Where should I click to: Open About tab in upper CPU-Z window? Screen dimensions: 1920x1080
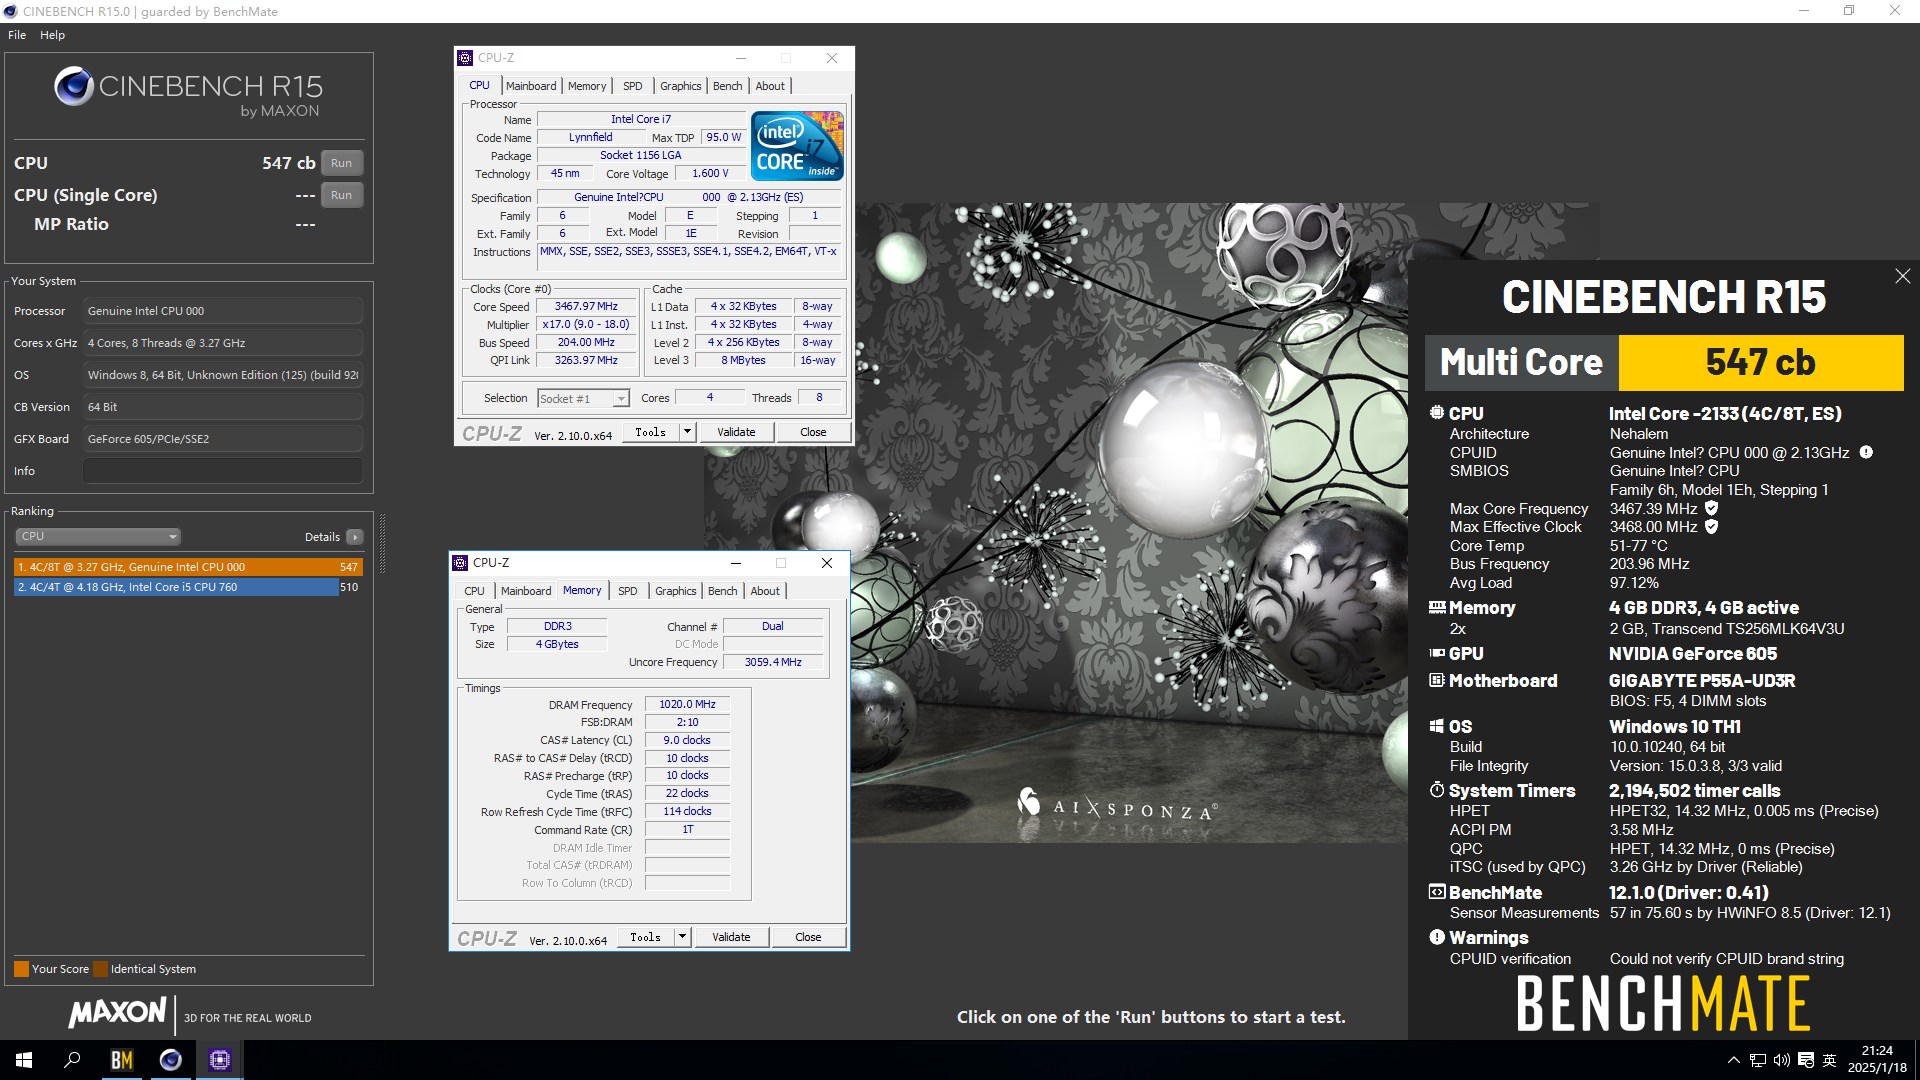(x=770, y=86)
